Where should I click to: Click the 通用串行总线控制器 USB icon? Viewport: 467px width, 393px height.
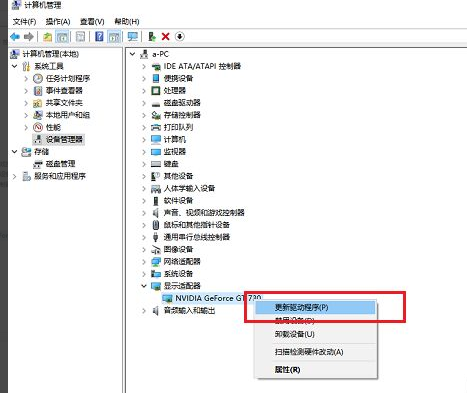tap(156, 237)
